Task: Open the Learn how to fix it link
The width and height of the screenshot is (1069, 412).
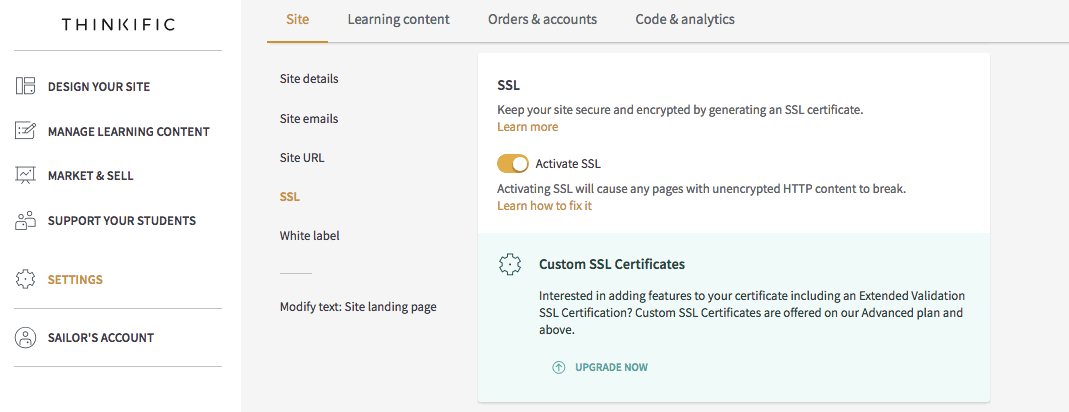Action: coord(544,205)
